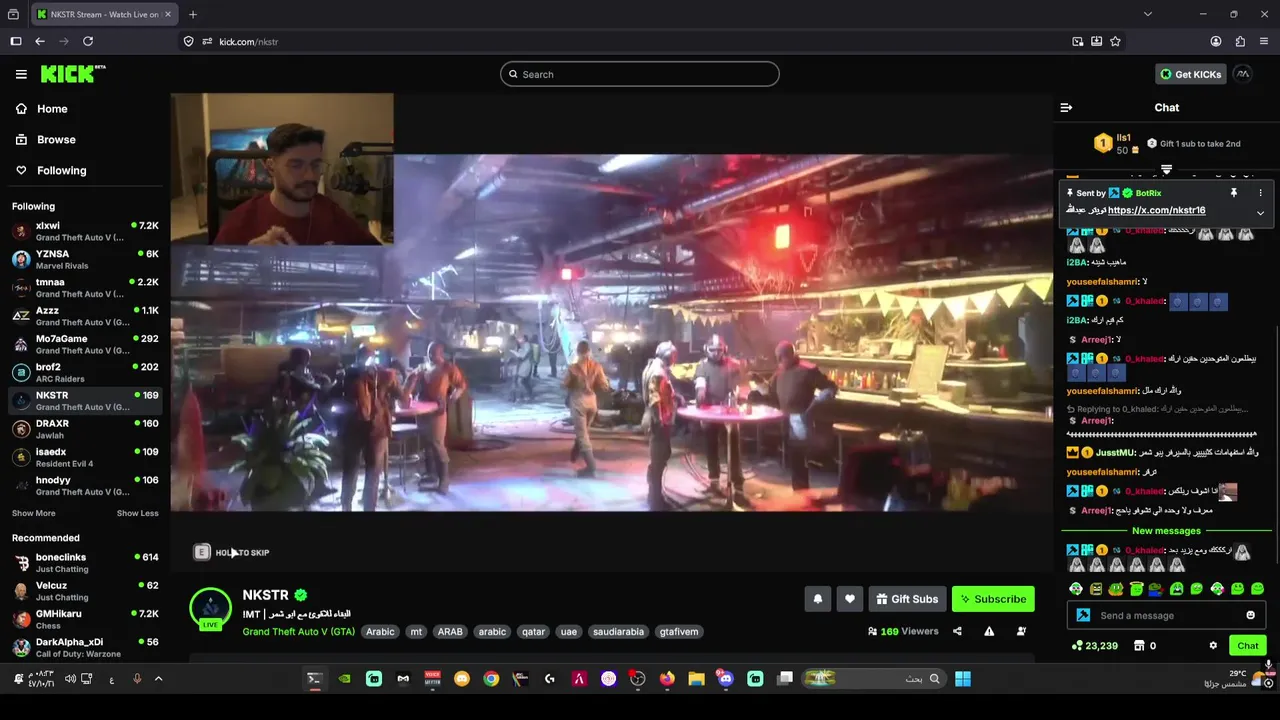Click the Subscribe button
This screenshot has height=720, width=1280.
coord(993,599)
